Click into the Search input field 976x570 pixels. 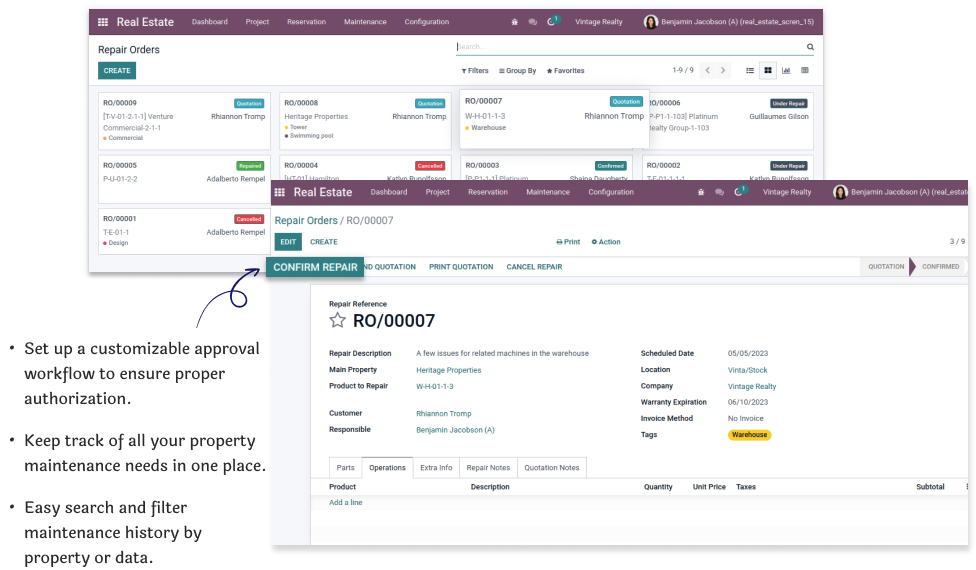[x=630, y=47]
